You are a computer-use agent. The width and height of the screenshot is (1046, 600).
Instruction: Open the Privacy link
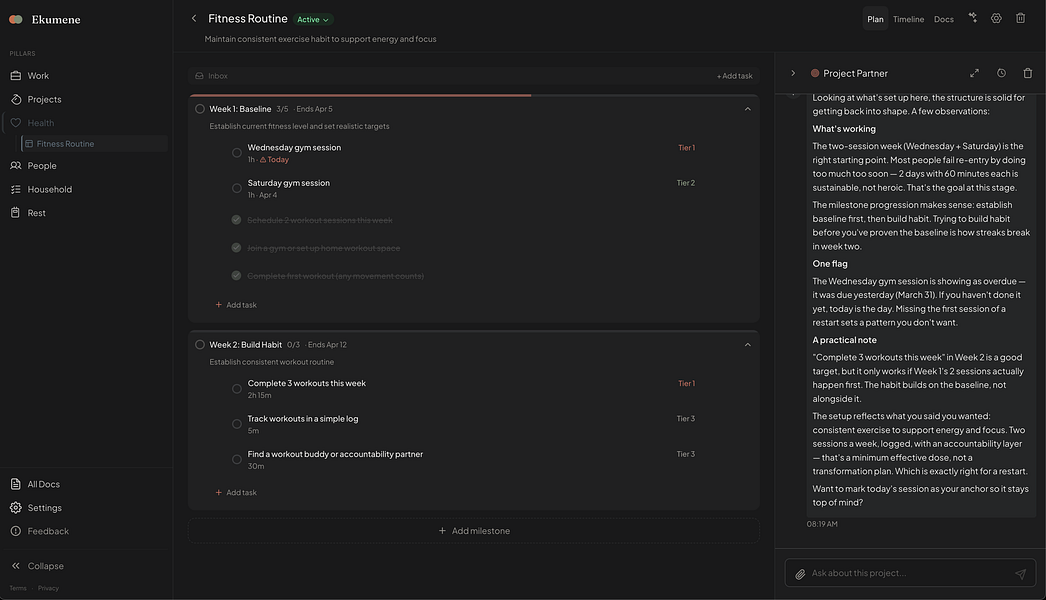click(48, 588)
